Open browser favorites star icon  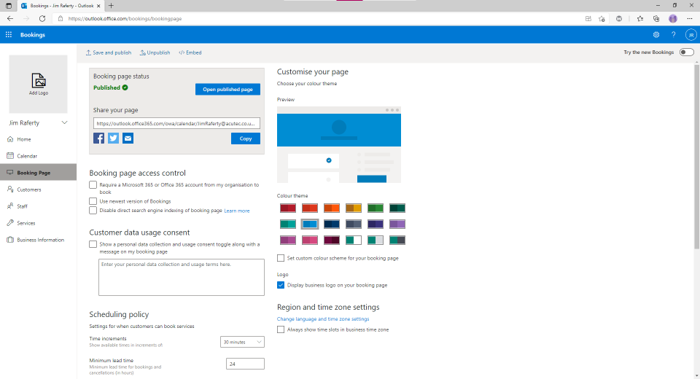pos(640,18)
